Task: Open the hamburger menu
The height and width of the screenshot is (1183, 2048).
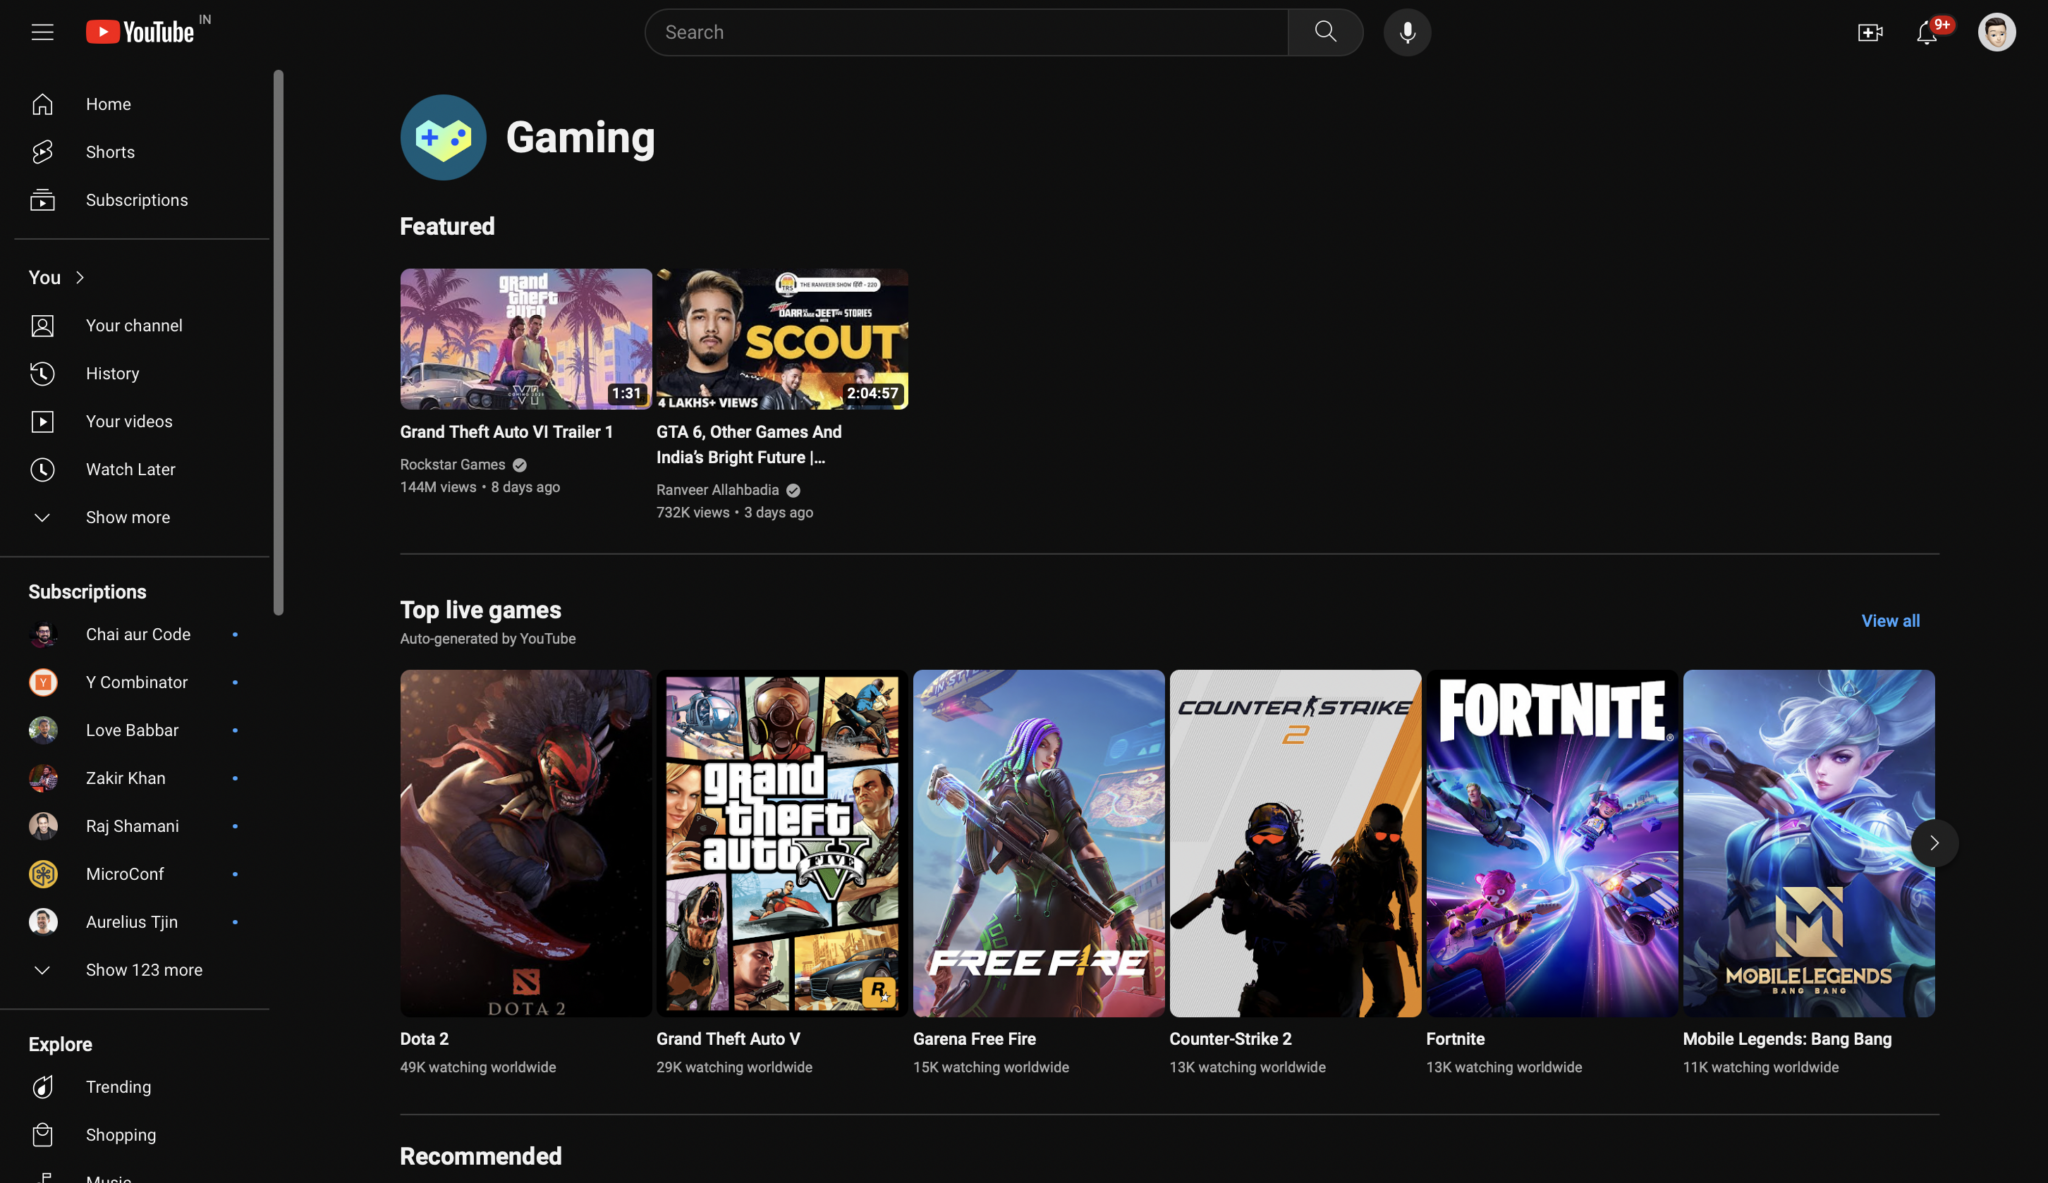Action: click(42, 31)
